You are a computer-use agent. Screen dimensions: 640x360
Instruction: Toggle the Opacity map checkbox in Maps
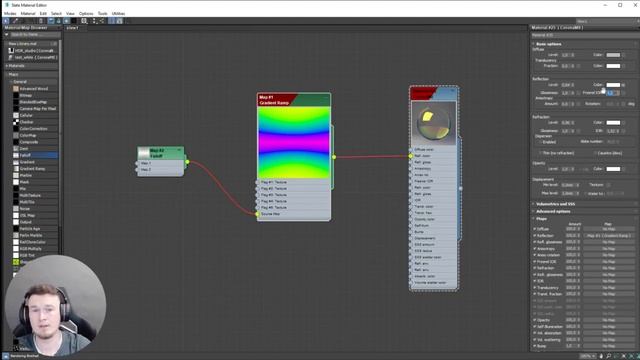pyautogui.click(x=534, y=320)
